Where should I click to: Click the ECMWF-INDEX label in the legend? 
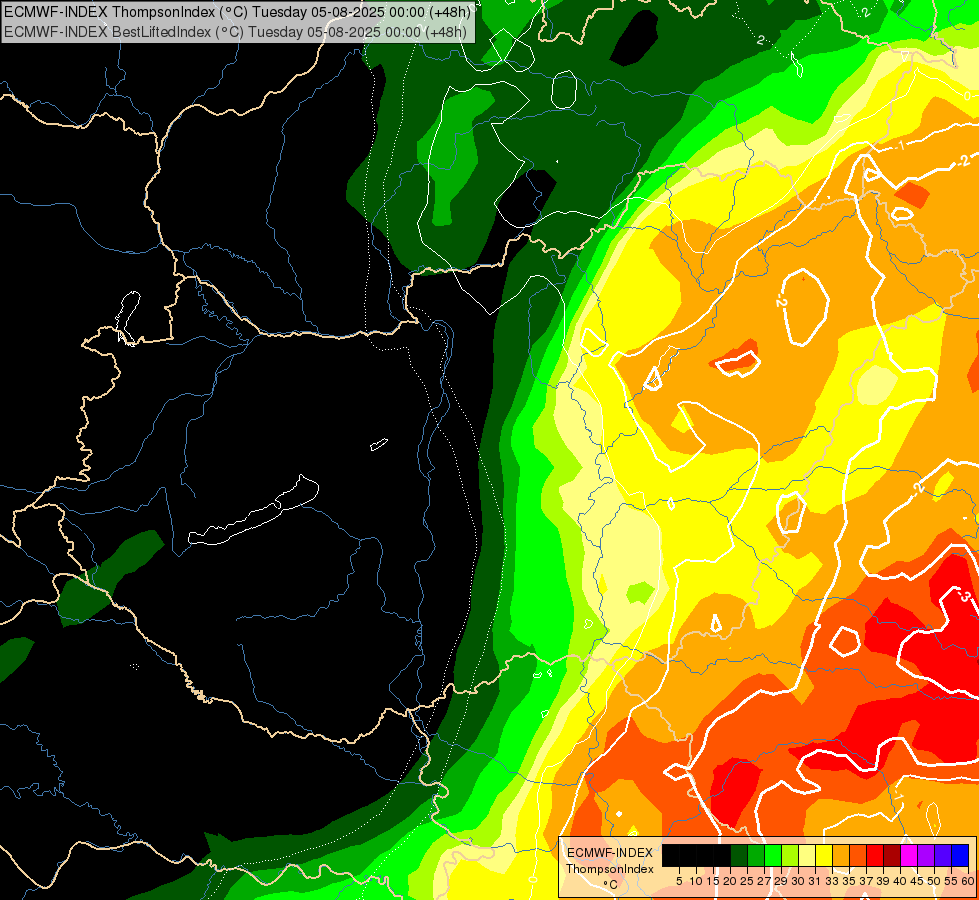[x=610, y=853]
